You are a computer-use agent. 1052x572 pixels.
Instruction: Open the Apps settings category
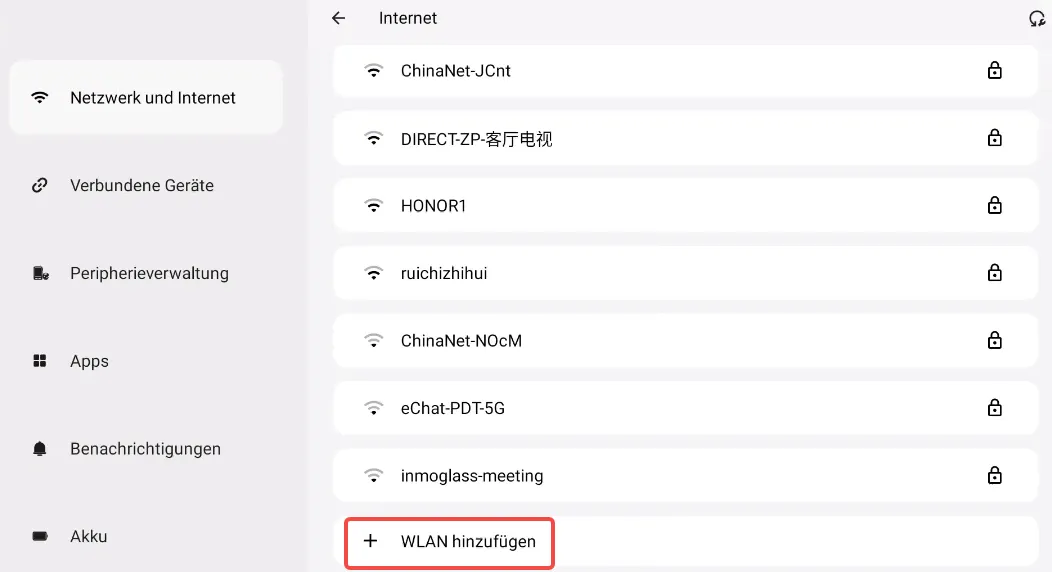[89, 361]
